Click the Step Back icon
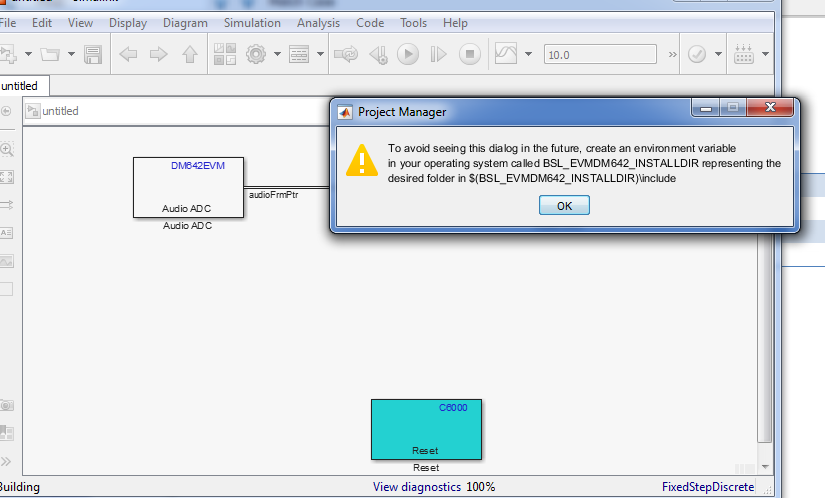Image resolution: width=825 pixels, height=498 pixels. click(378, 54)
